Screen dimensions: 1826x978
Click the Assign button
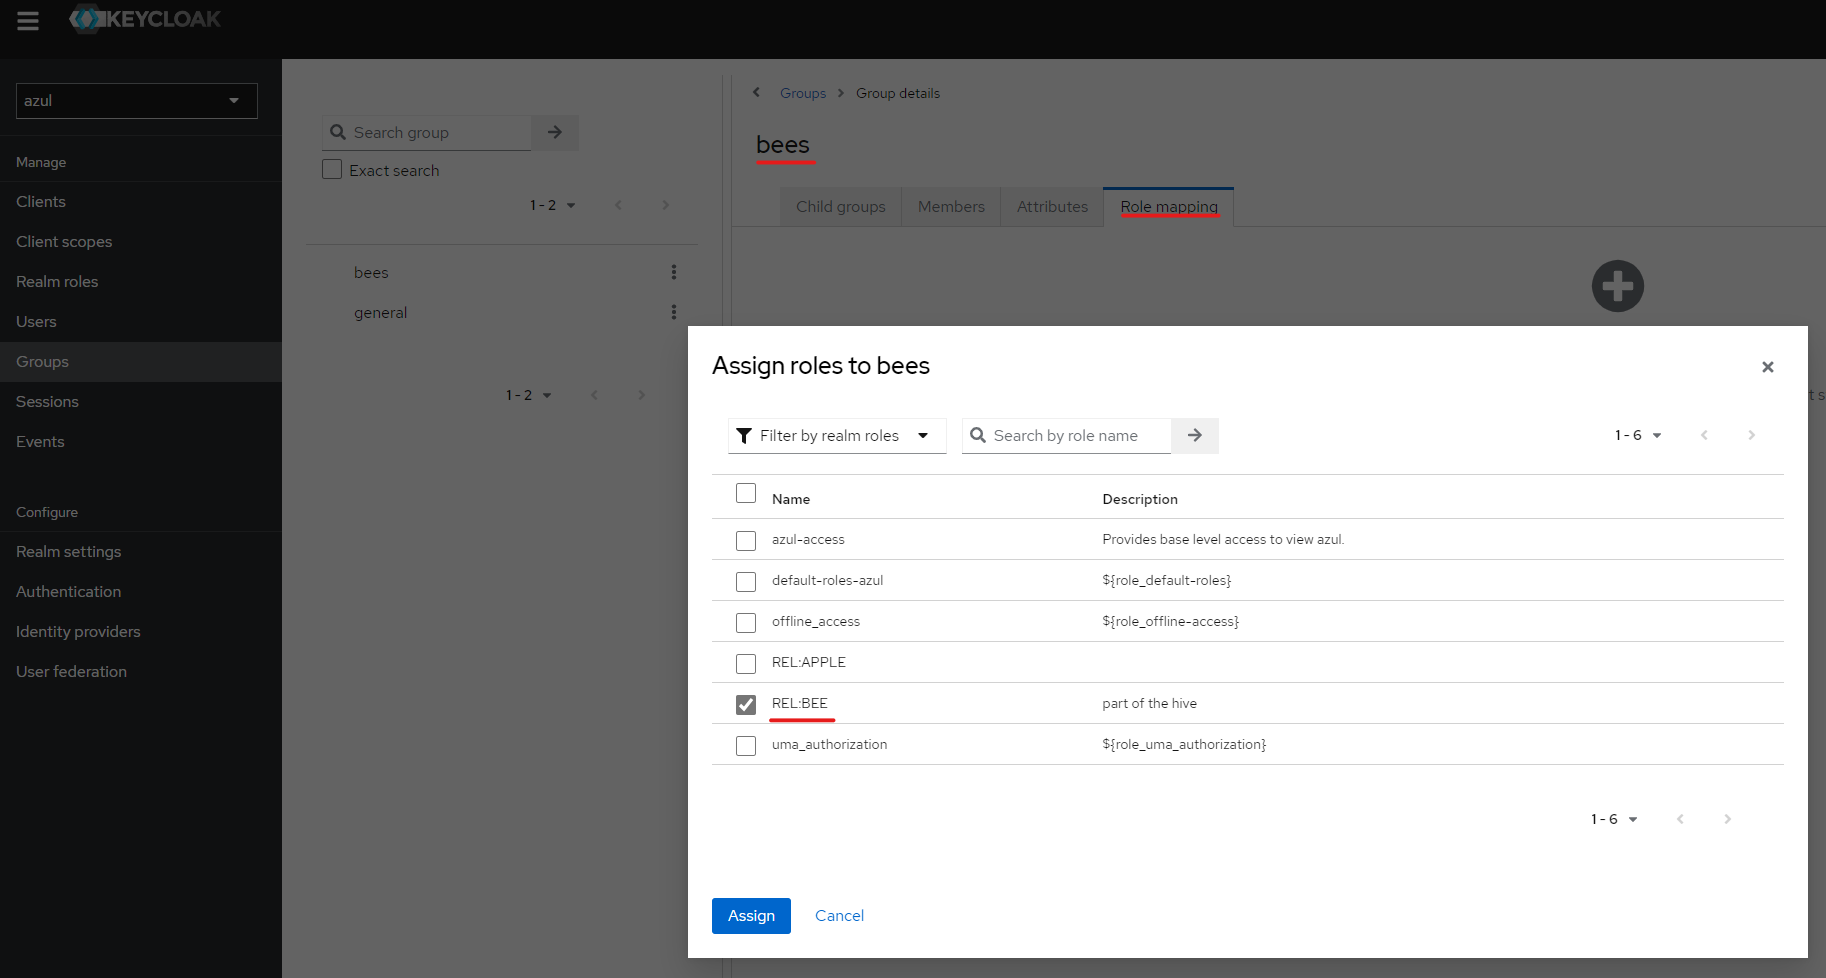click(750, 915)
